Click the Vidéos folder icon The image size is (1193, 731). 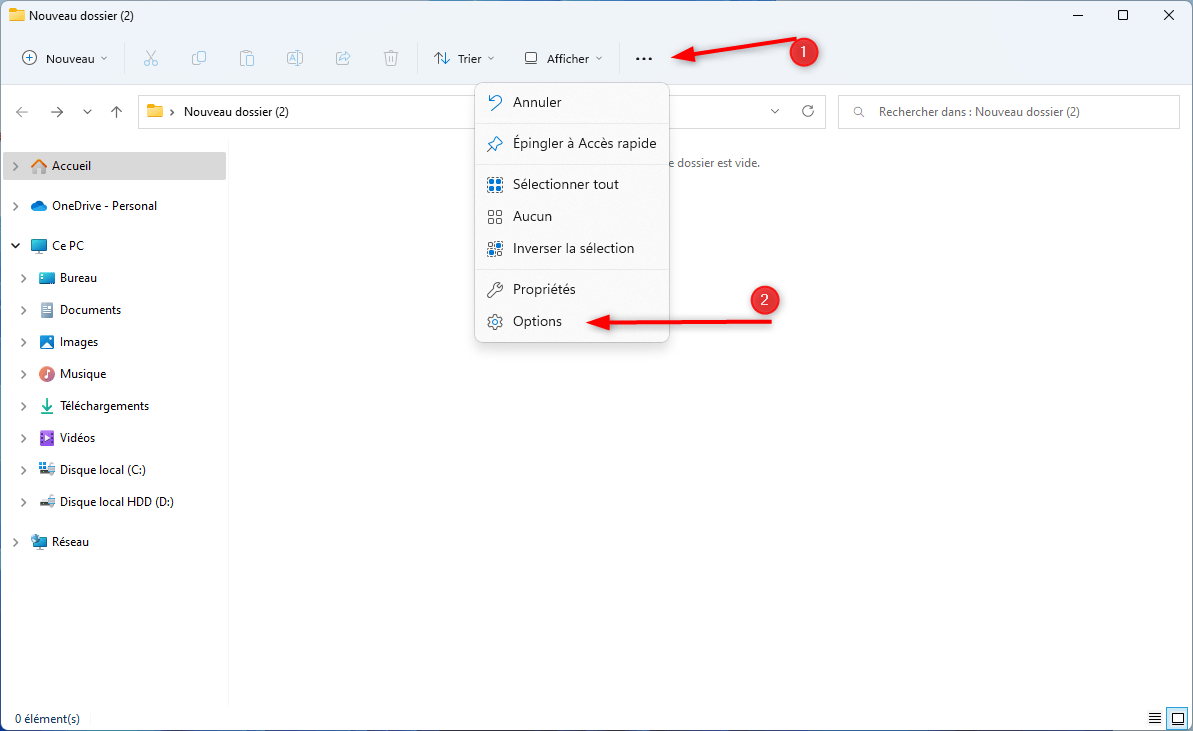[47, 438]
